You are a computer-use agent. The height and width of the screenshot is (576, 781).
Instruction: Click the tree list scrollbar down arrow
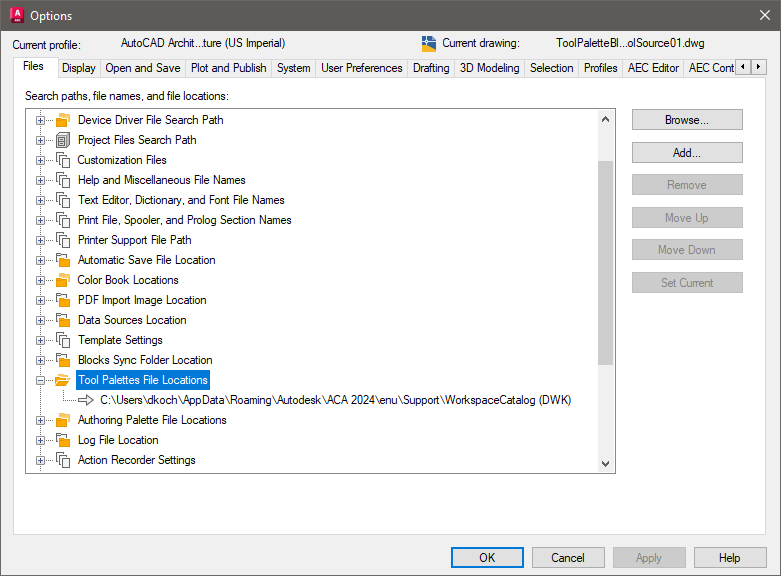[605, 463]
